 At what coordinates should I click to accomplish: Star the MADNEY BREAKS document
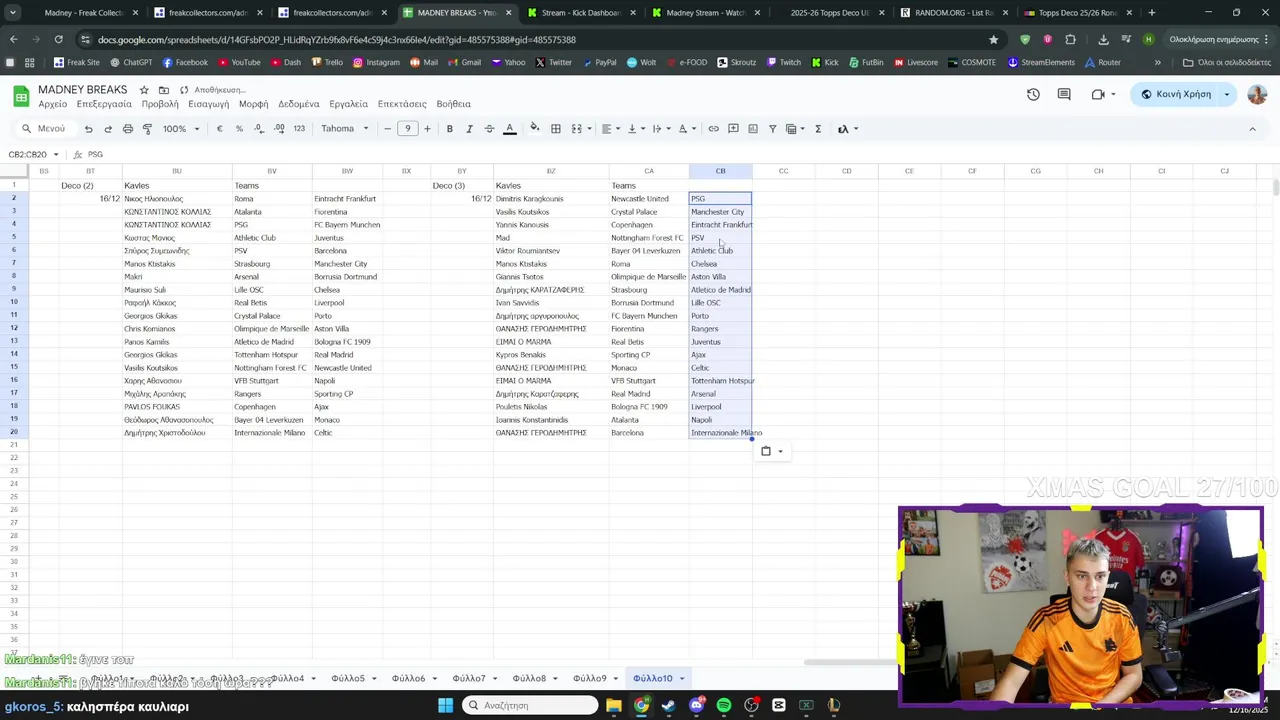point(144,90)
